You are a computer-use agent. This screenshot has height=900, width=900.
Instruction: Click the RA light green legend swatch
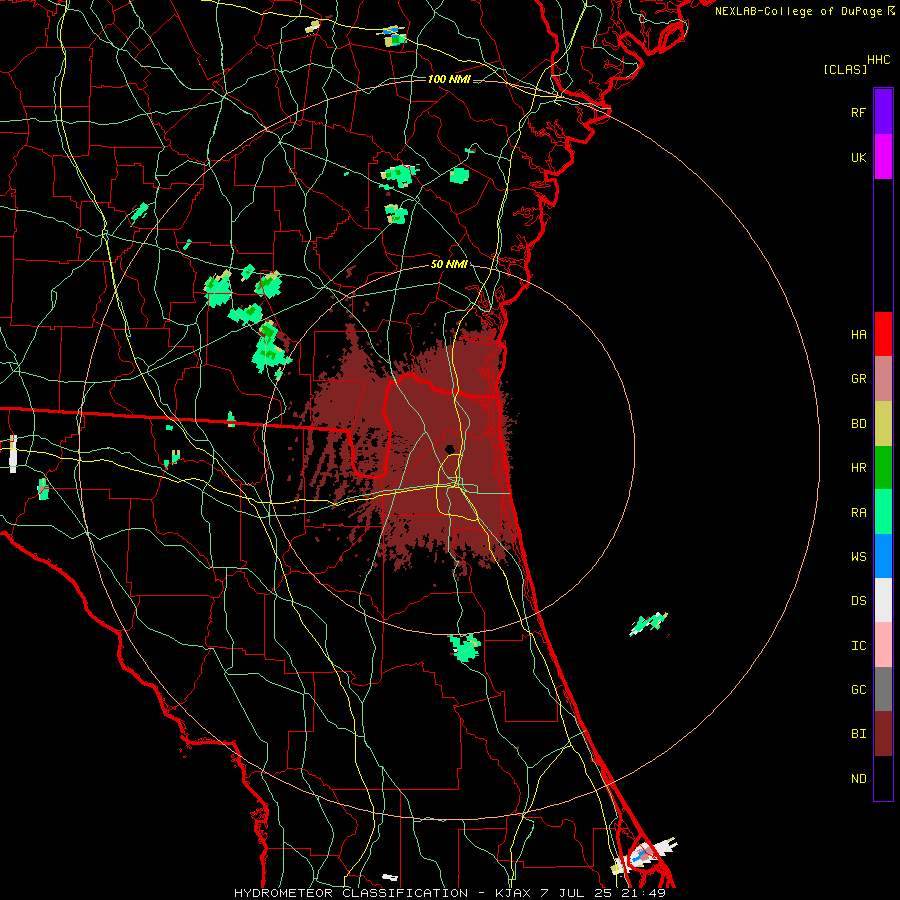click(883, 512)
